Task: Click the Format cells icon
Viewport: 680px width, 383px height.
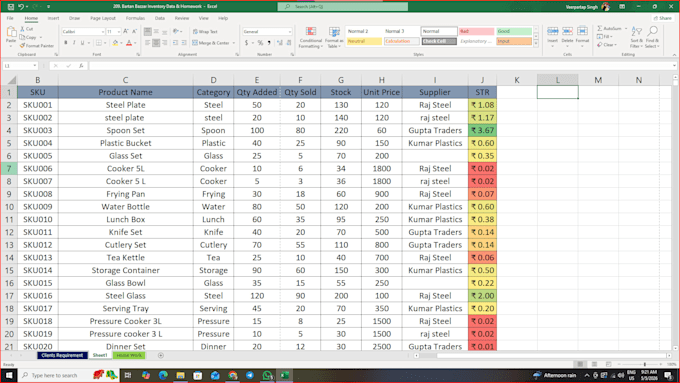Action: [x=582, y=31]
